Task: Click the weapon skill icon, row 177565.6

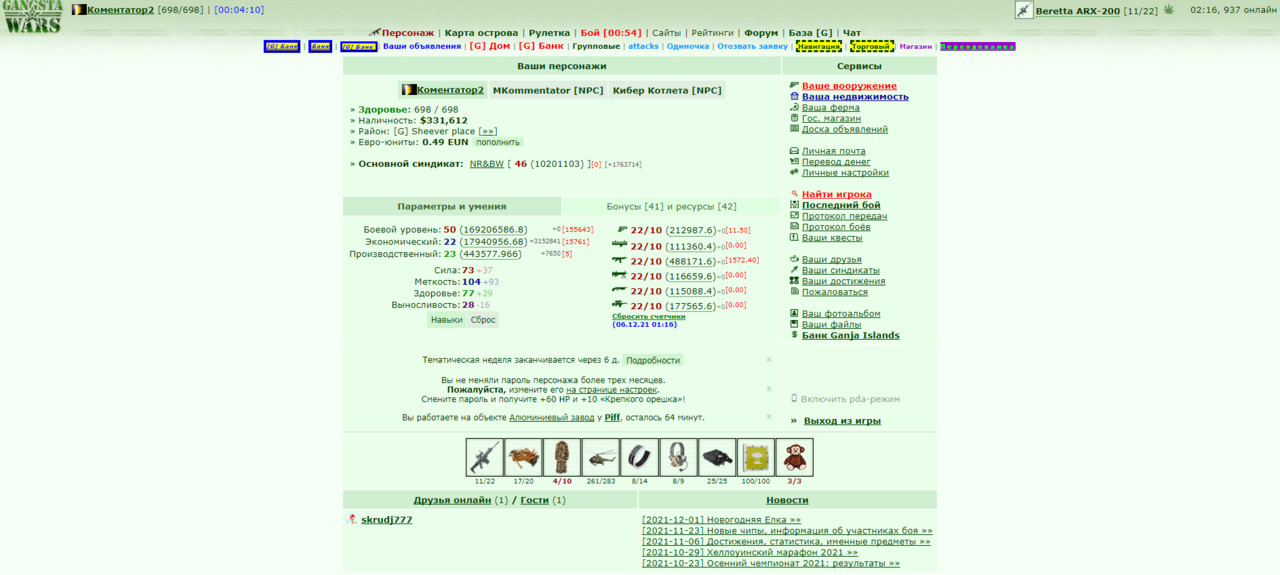Action: click(x=620, y=305)
